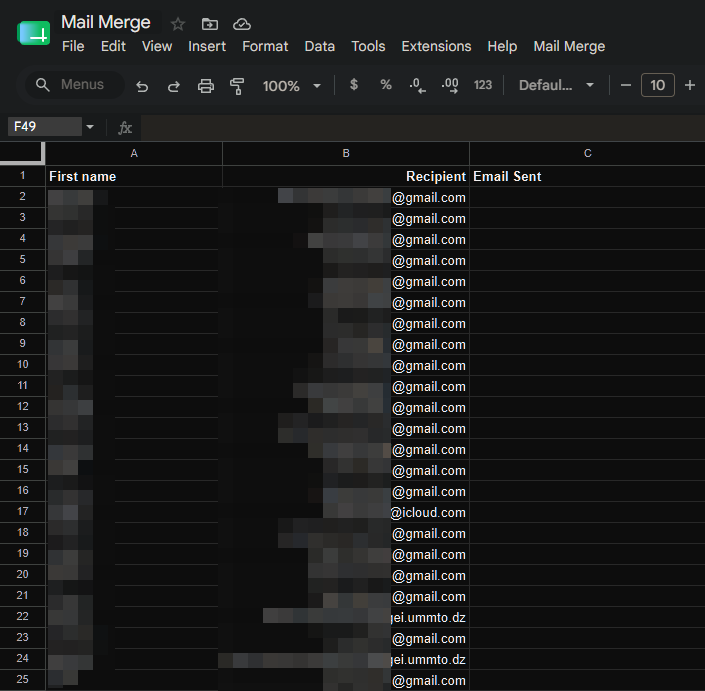Expand the name box dropdown arrow

click(x=90, y=127)
